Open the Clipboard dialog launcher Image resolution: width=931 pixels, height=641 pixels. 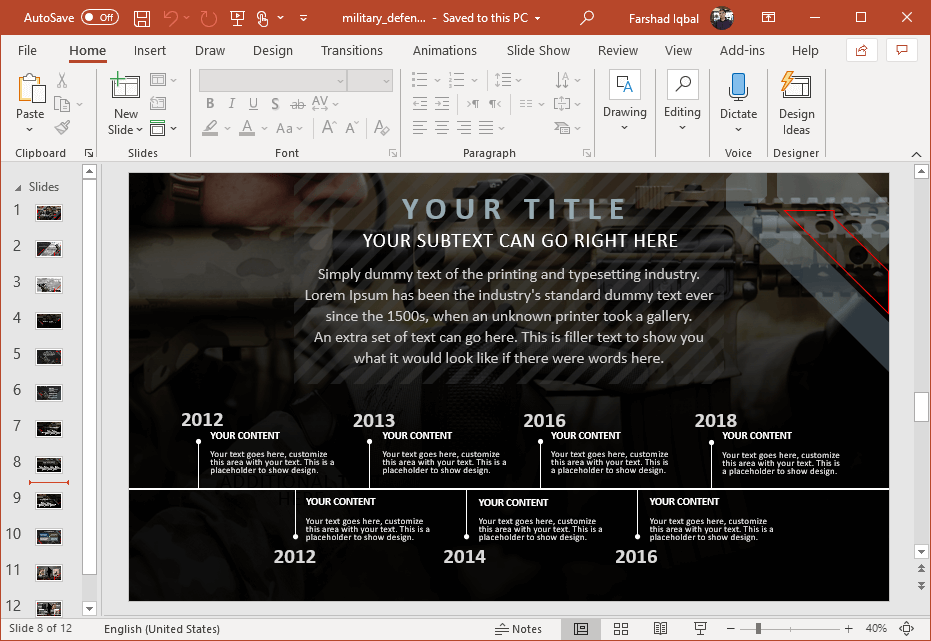pos(88,152)
